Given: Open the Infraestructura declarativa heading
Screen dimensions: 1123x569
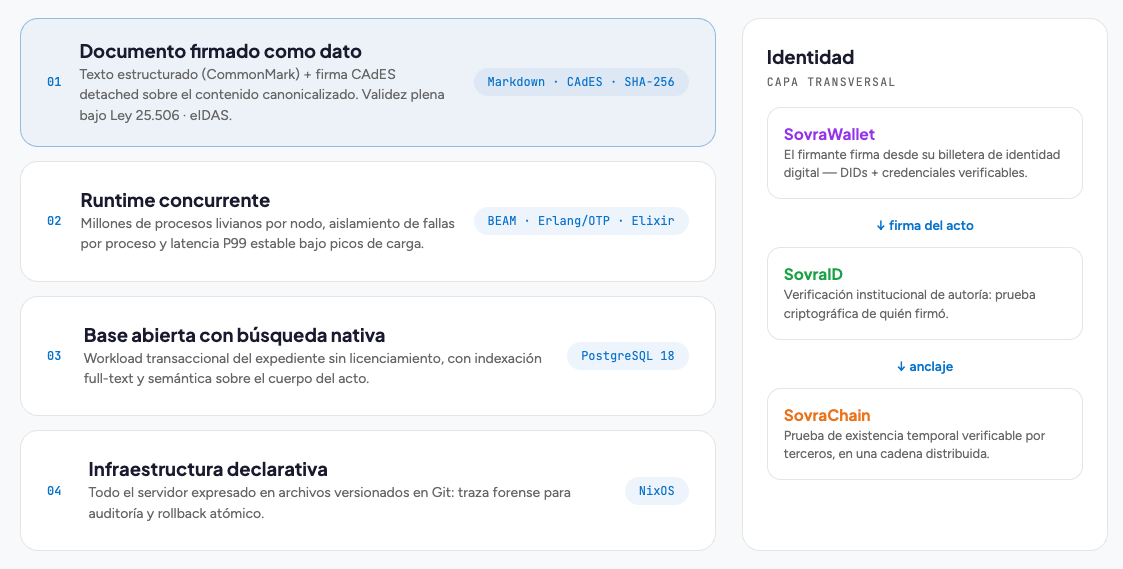Looking at the screenshot, I should point(208,469).
